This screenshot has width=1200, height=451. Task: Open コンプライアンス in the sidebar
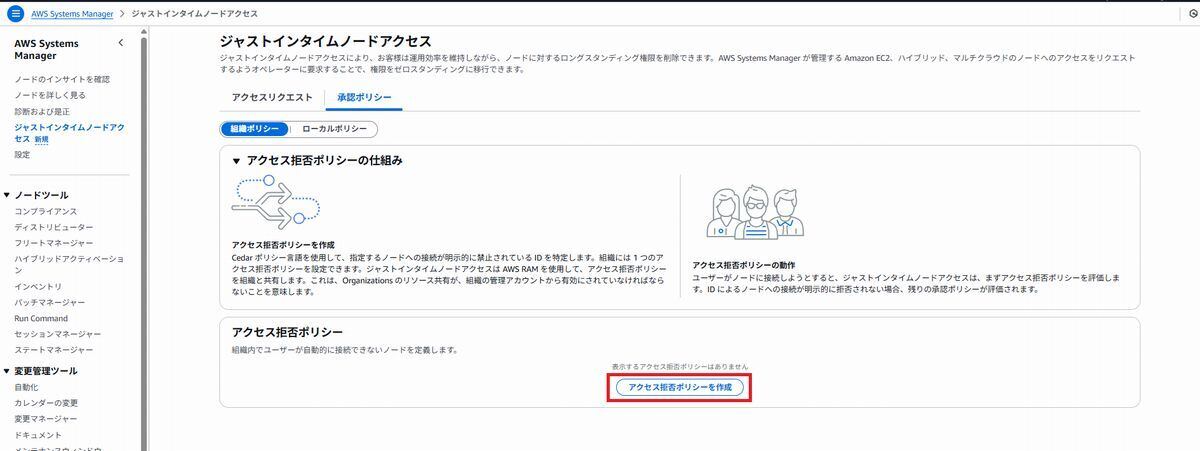point(46,212)
